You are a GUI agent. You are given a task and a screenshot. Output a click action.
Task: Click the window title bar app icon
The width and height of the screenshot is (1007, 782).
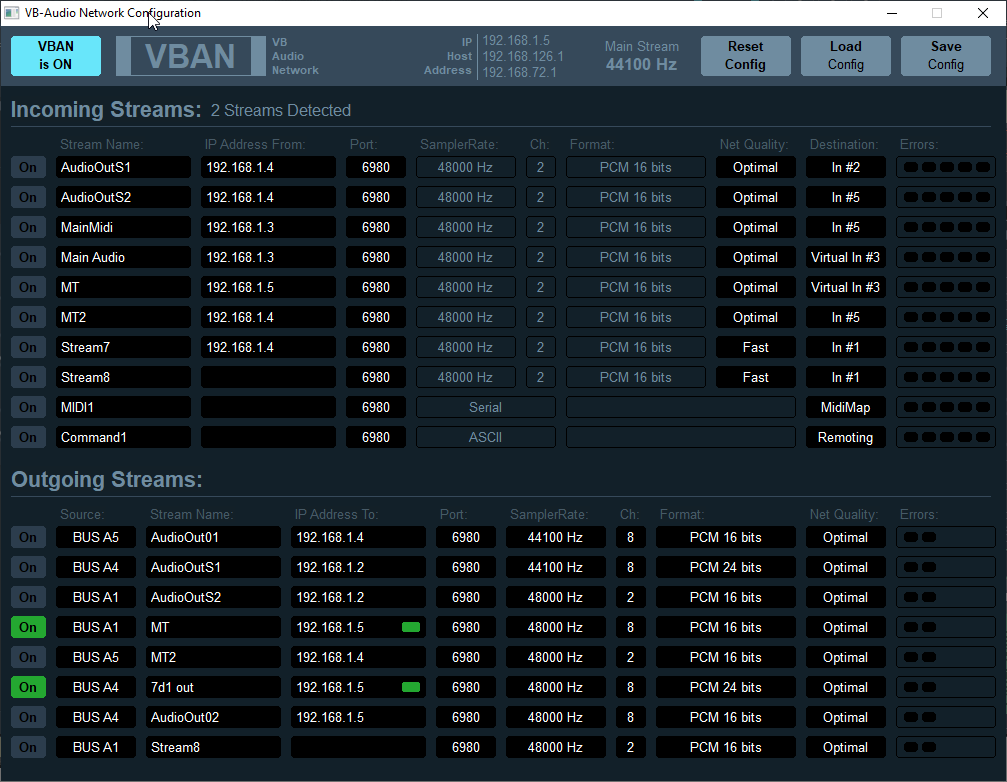pyautogui.click(x=12, y=13)
